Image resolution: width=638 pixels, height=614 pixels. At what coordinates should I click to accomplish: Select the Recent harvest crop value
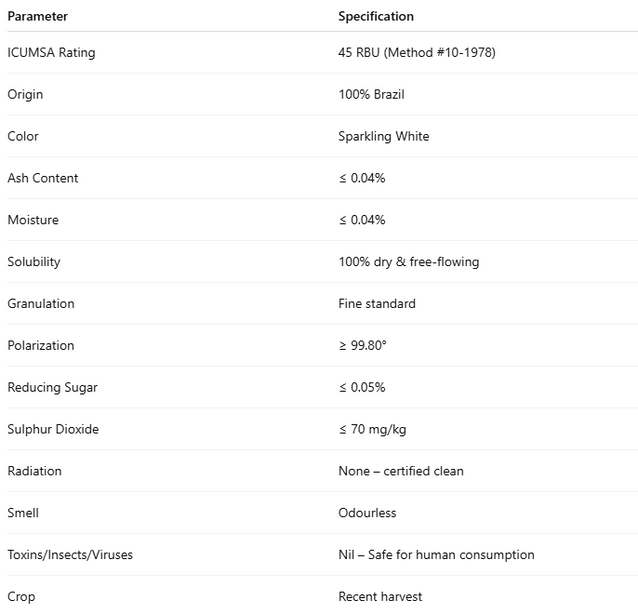pos(380,597)
